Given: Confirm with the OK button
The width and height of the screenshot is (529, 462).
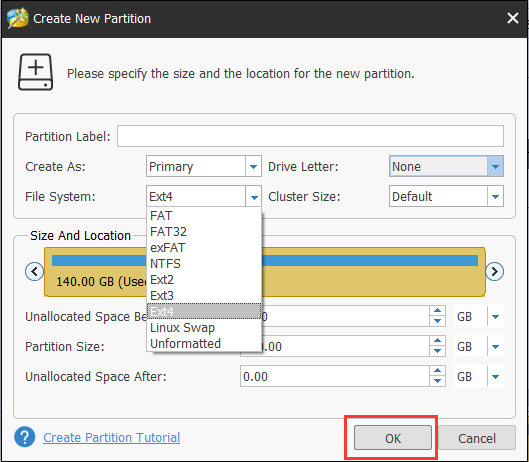Looking at the screenshot, I should (393, 438).
